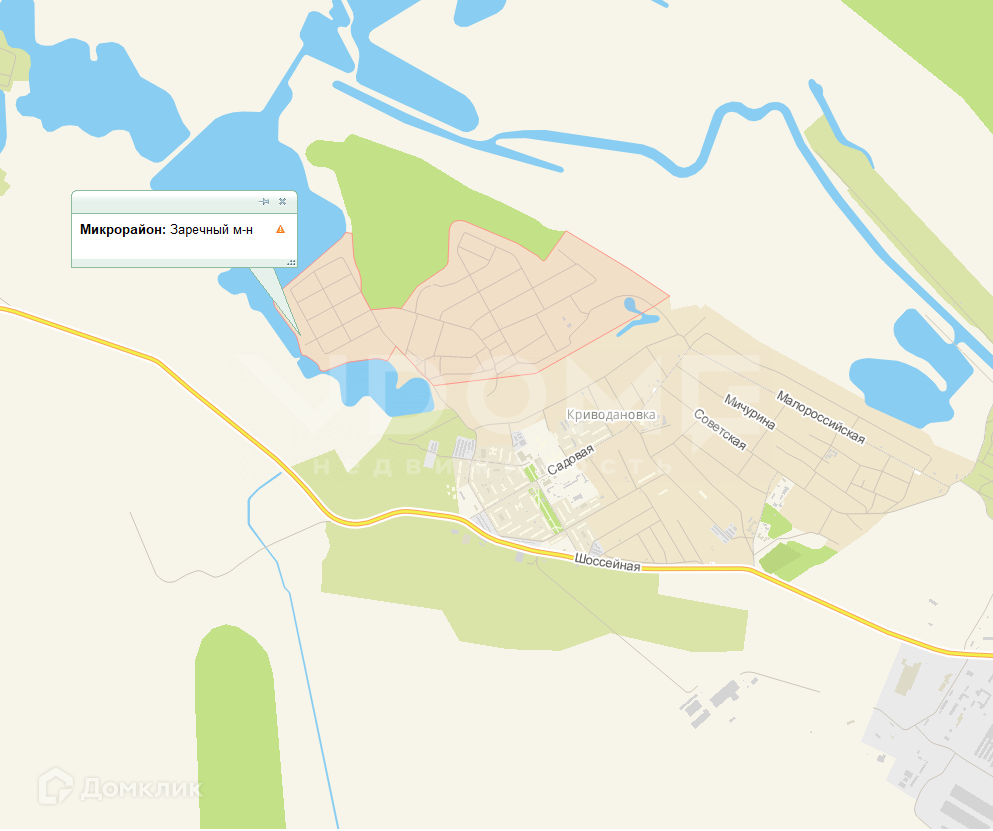Image resolution: width=993 pixels, height=831 pixels.
Task: Pin the Микрорайон info popup
Action: (264, 201)
